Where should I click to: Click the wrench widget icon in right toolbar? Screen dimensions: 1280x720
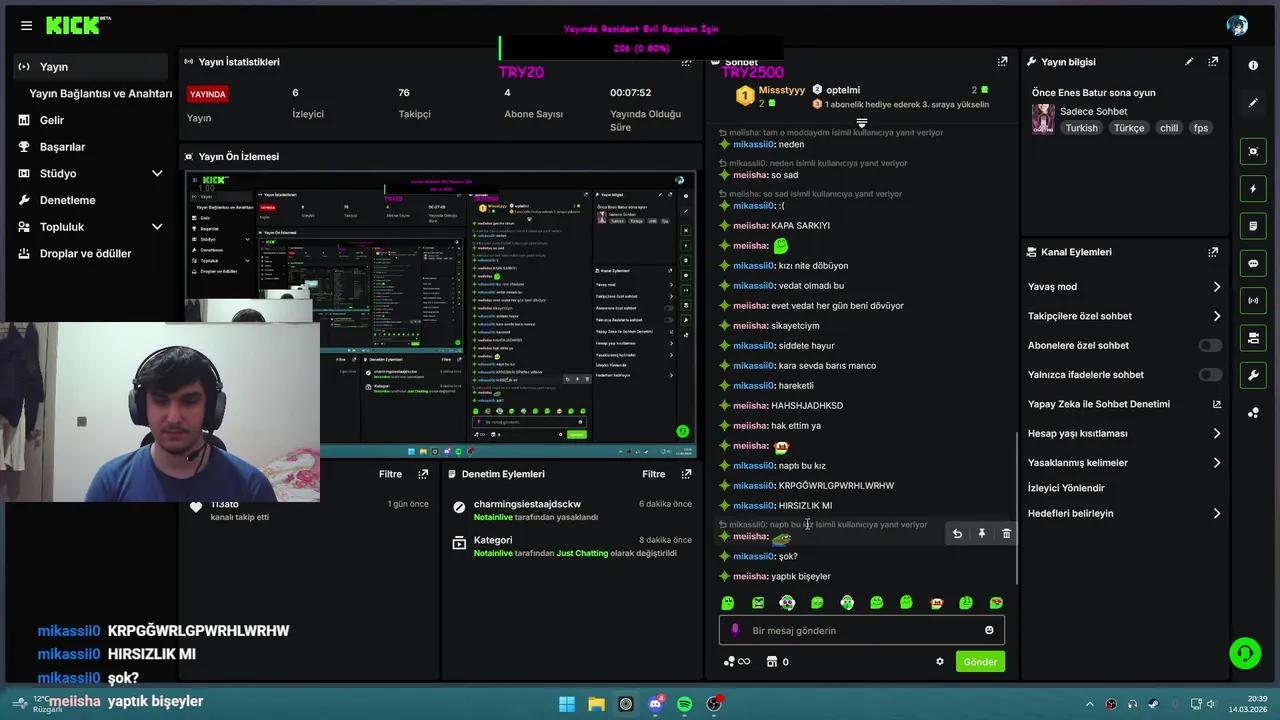(x=1253, y=376)
